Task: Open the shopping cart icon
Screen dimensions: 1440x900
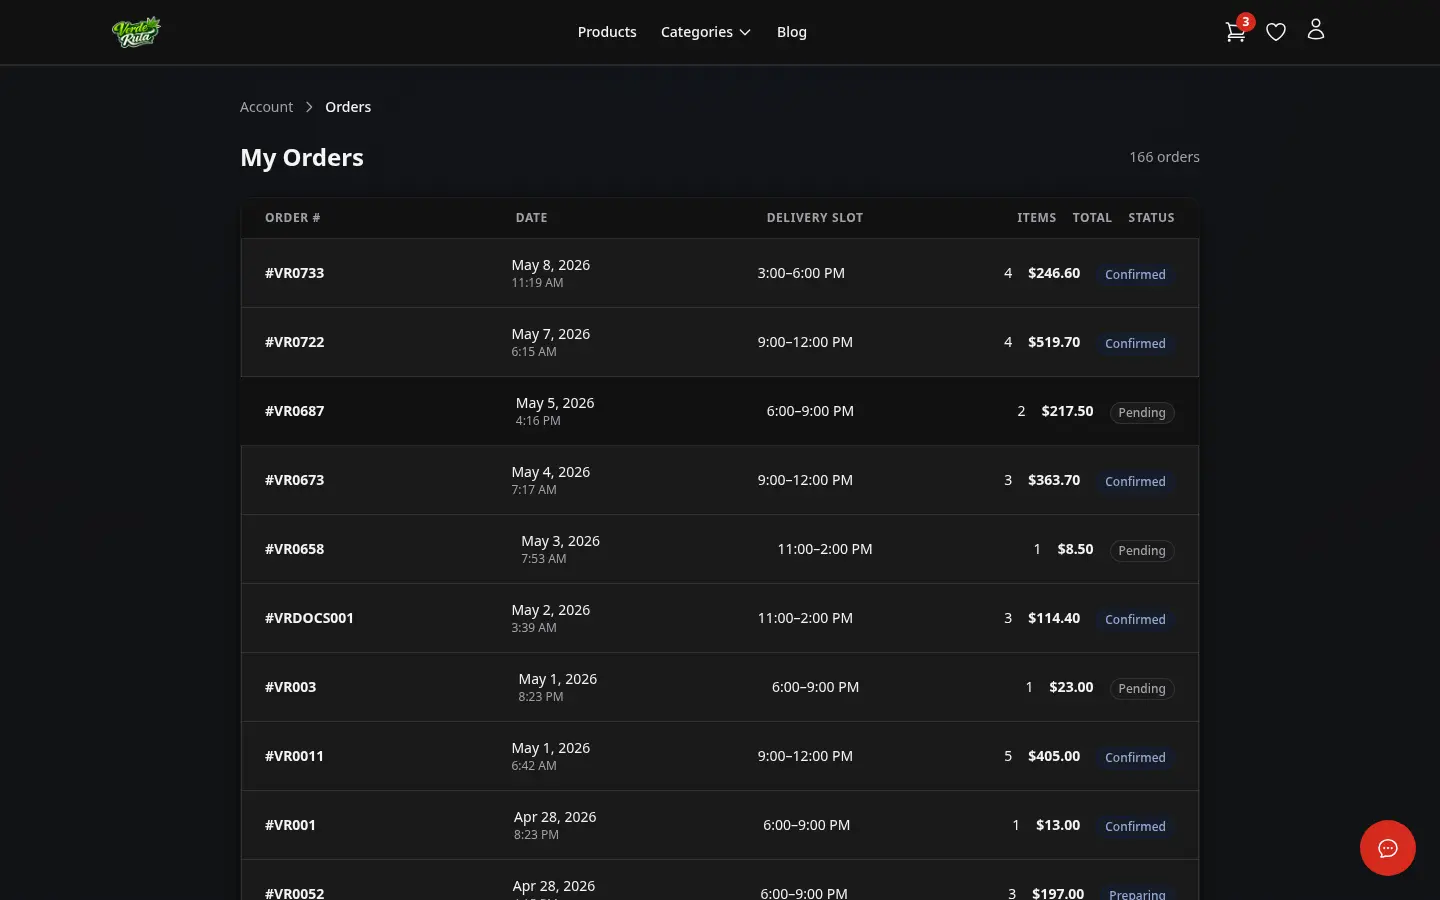Action: tap(1235, 32)
